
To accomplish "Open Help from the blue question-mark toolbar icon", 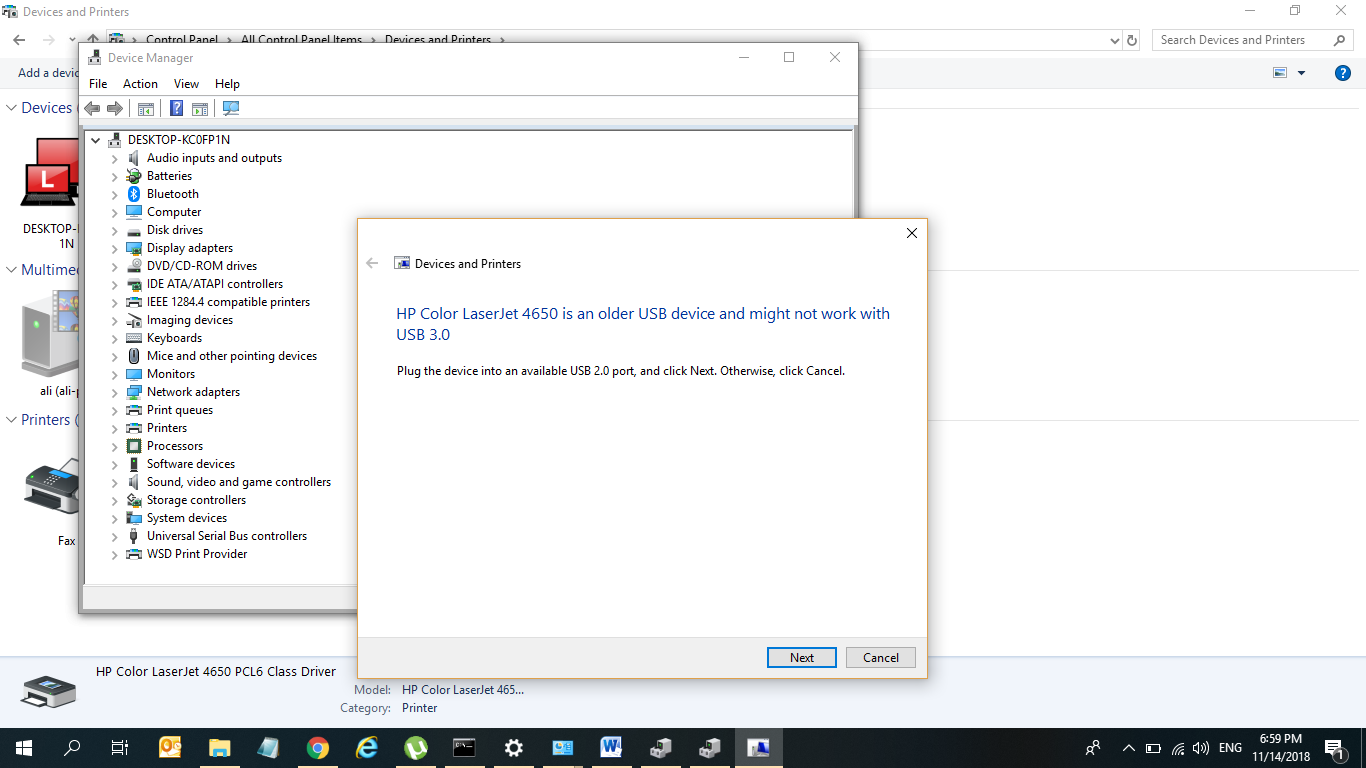I will 176,108.
